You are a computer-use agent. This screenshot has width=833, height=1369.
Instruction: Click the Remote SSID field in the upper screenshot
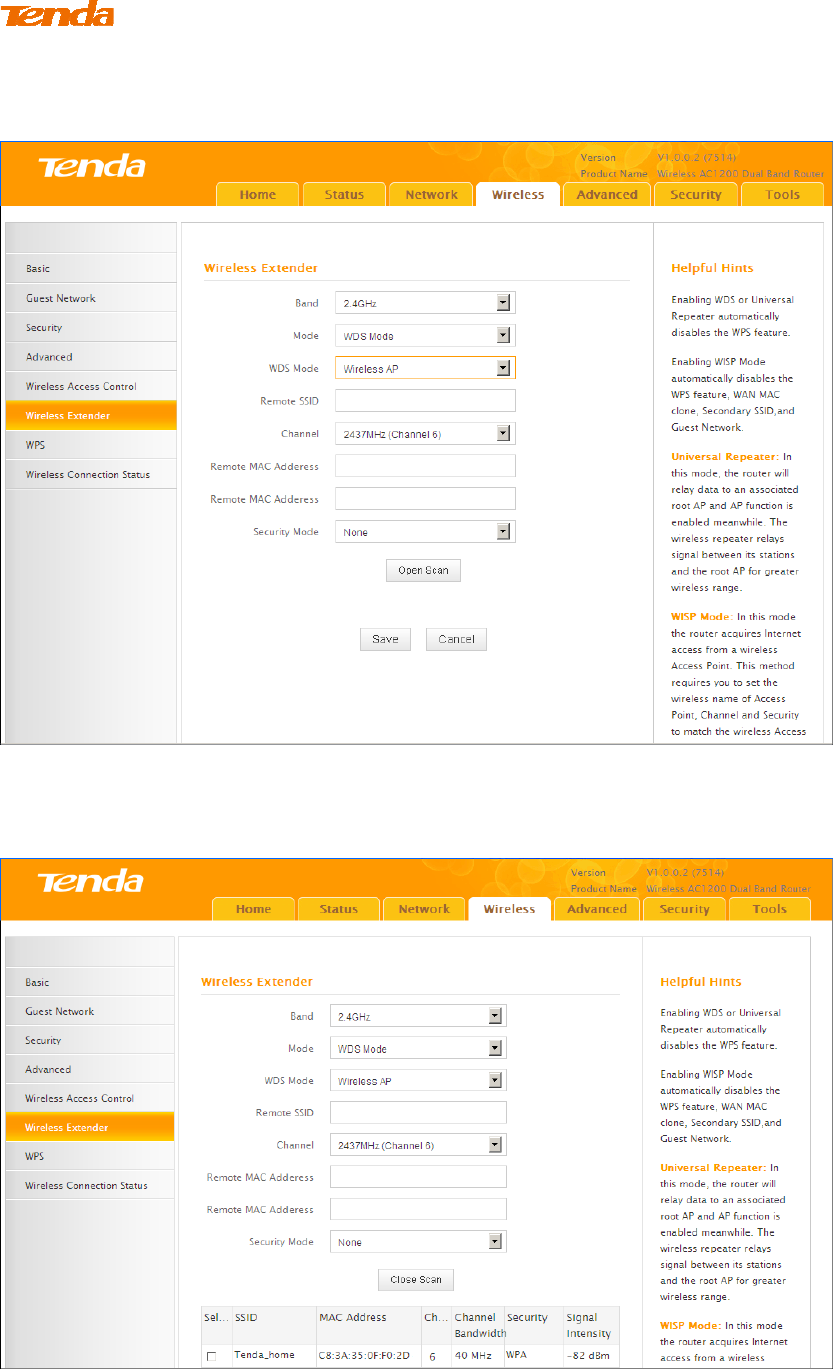click(x=425, y=401)
